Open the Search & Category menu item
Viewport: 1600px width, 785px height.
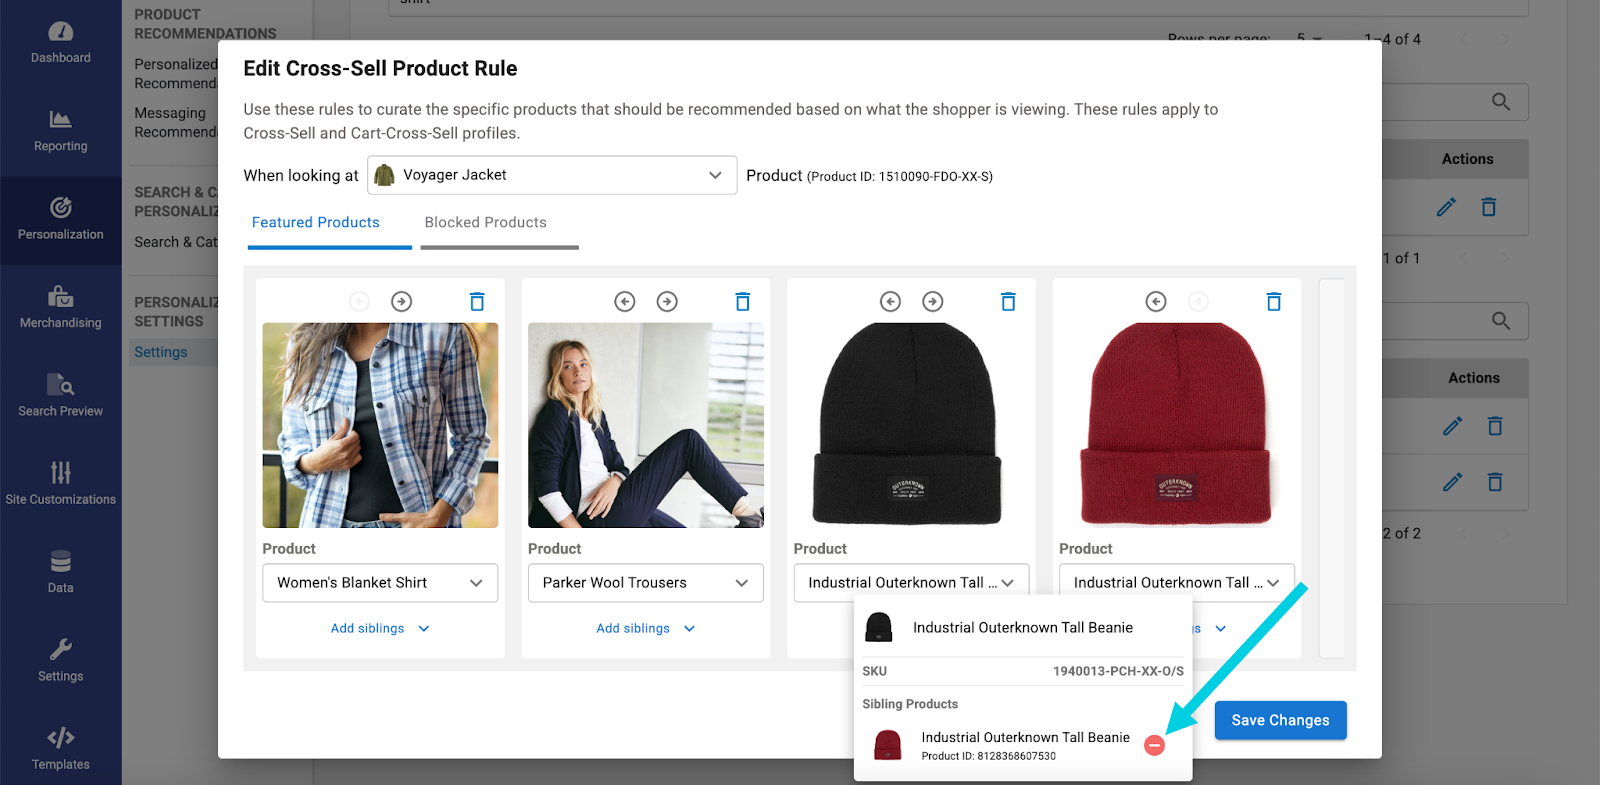pos(176,242)
